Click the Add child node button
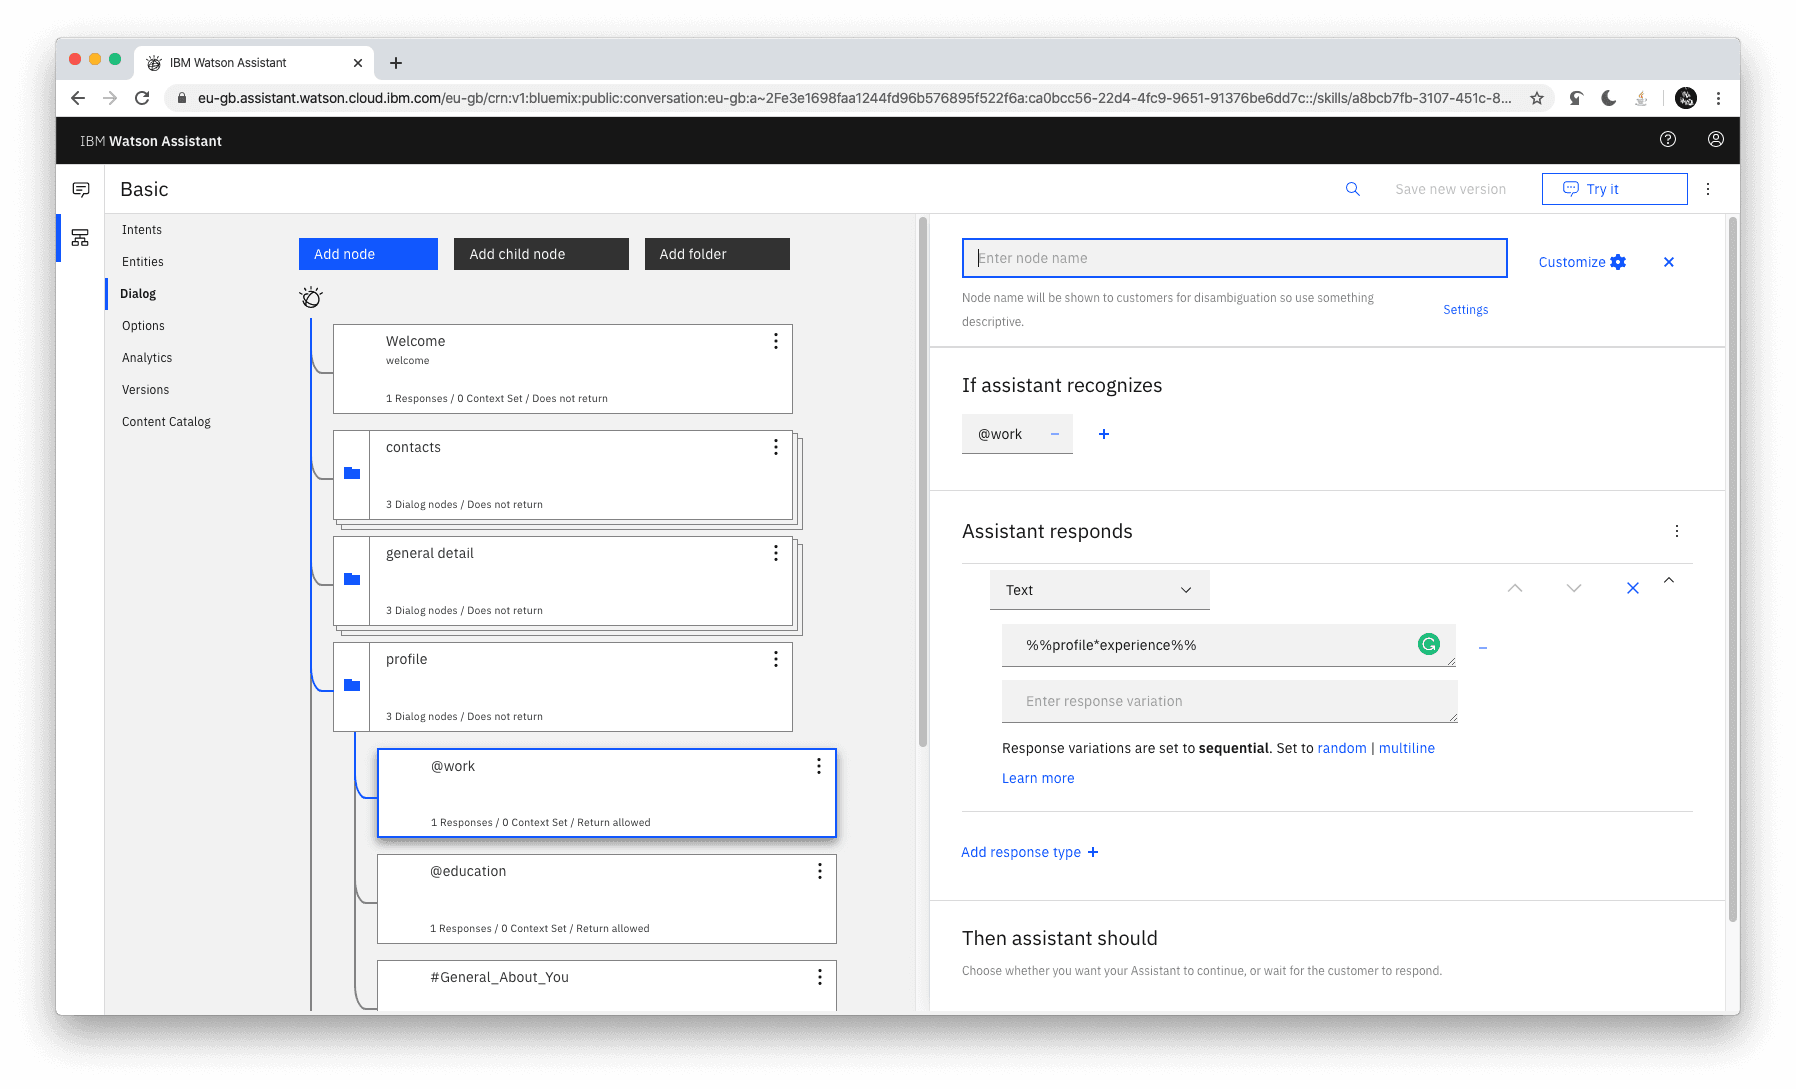Screen dimensions: 1796x1089 tap(541, 254)
